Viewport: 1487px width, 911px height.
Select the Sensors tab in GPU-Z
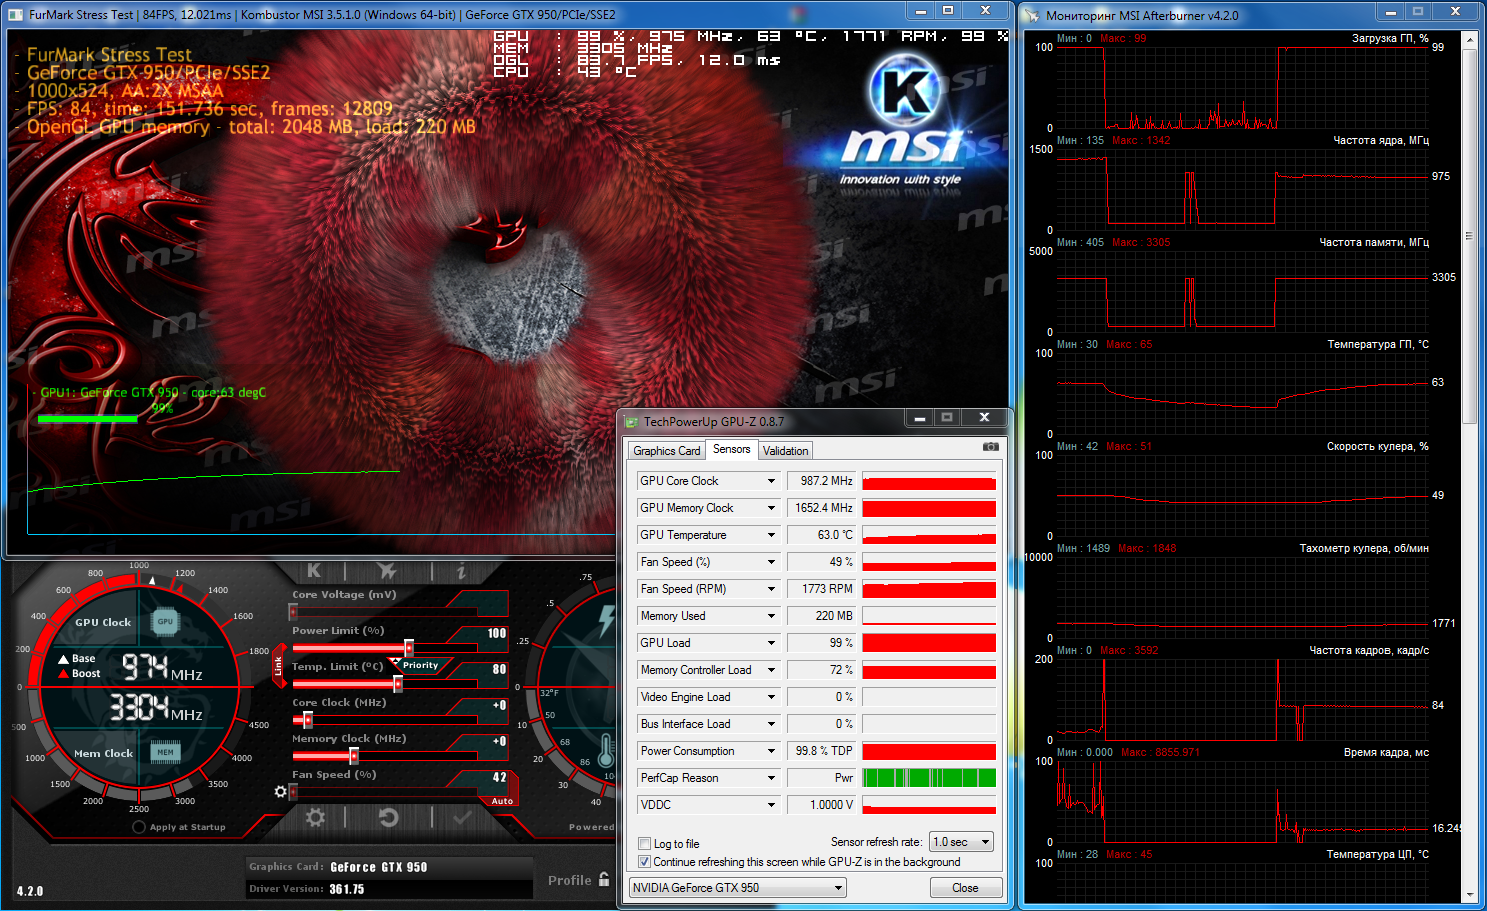[732, 450]
